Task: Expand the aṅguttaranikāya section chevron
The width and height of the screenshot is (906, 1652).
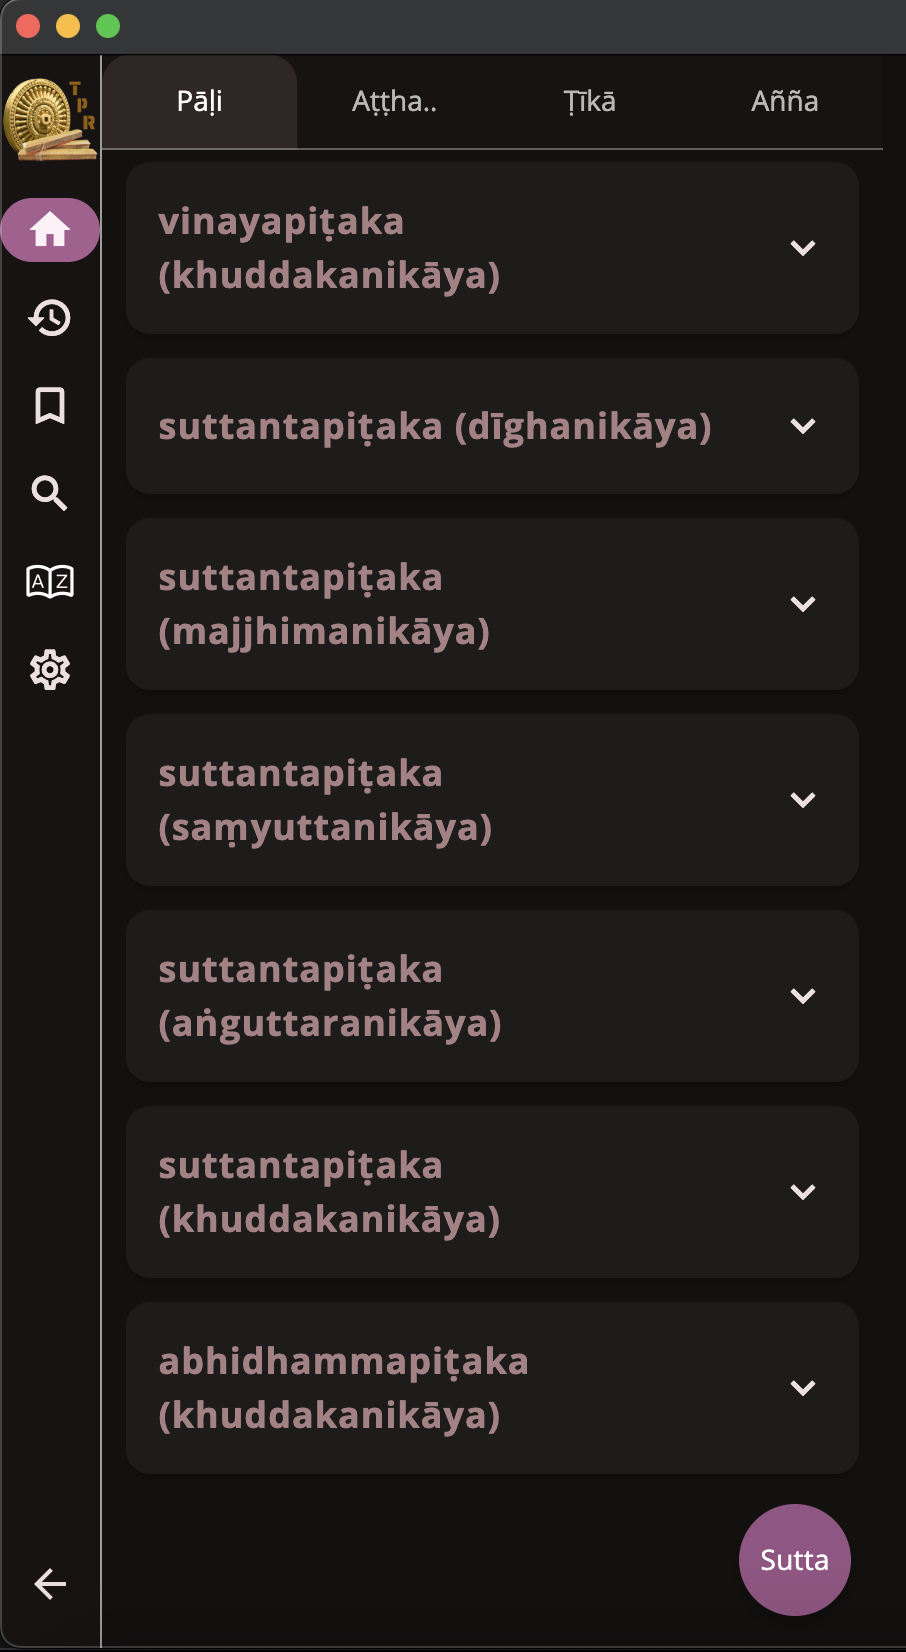Action: (x=803, y=996)
